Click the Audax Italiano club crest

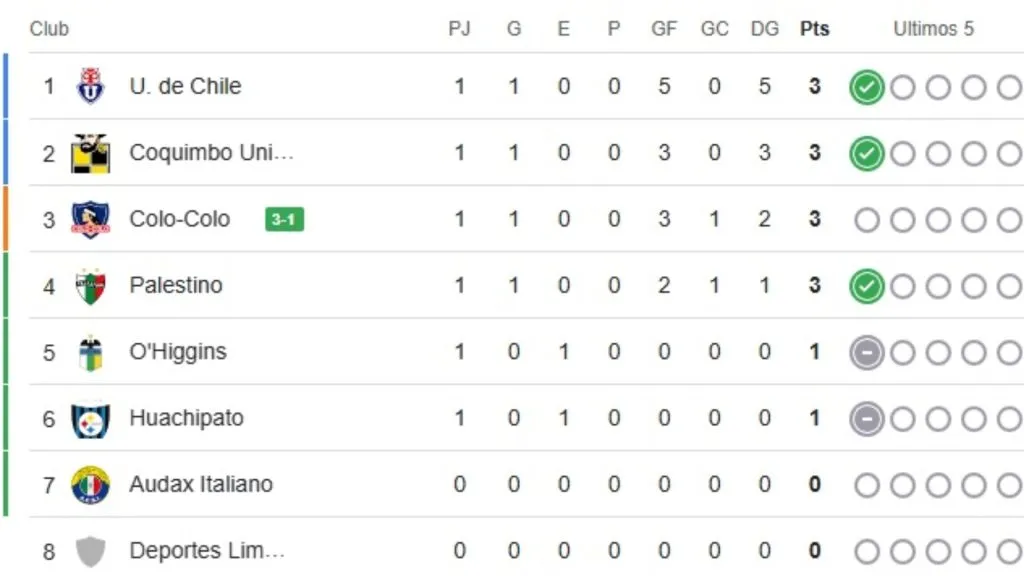click(x=90, y=485)
